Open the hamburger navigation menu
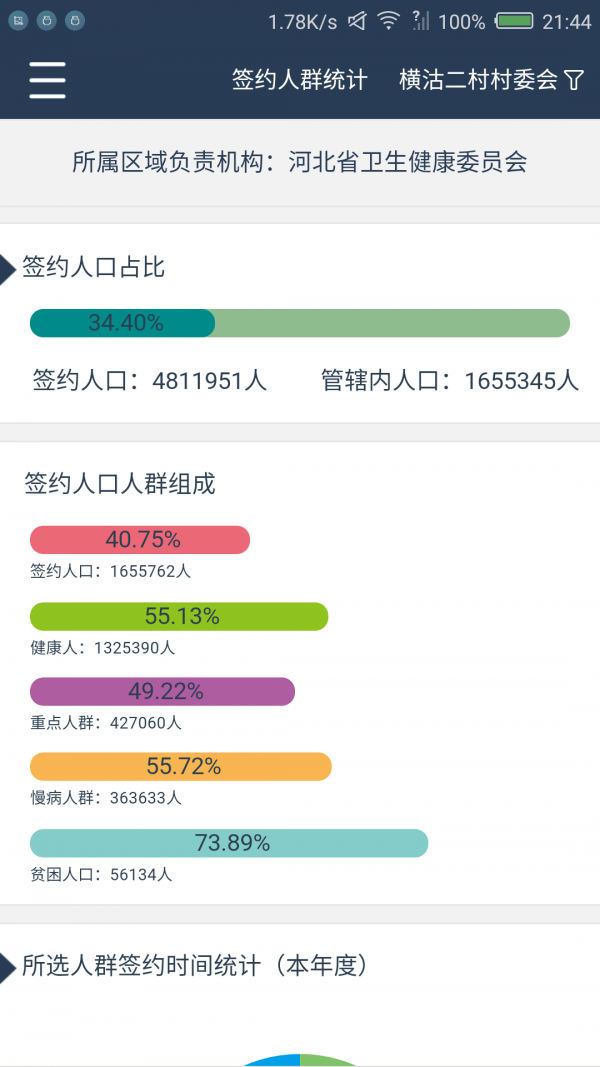The width and height of the screenshot is (600, 1067). coord(48,80)
